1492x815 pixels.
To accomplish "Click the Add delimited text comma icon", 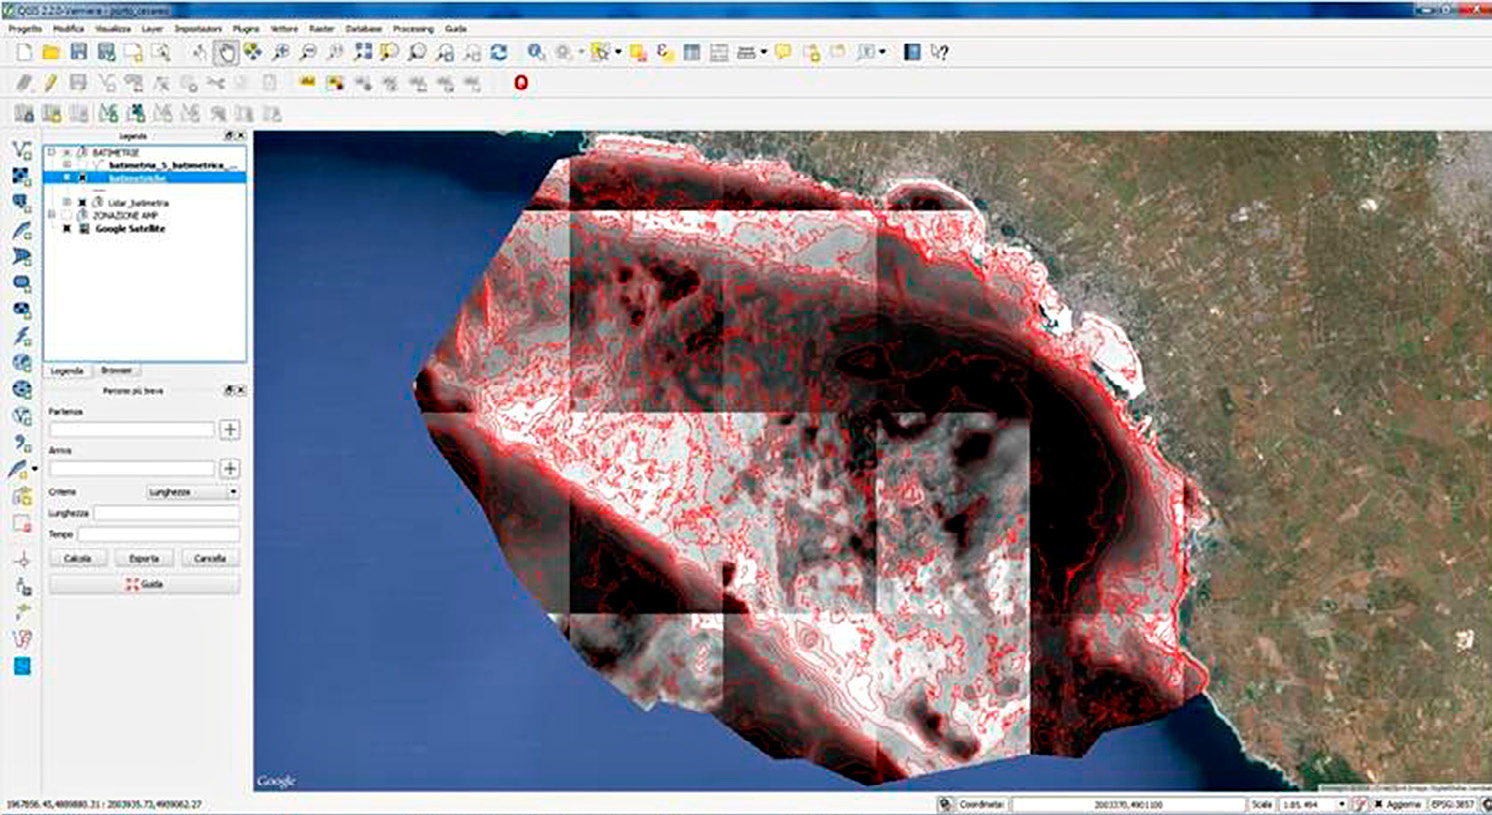I will 22,443.
